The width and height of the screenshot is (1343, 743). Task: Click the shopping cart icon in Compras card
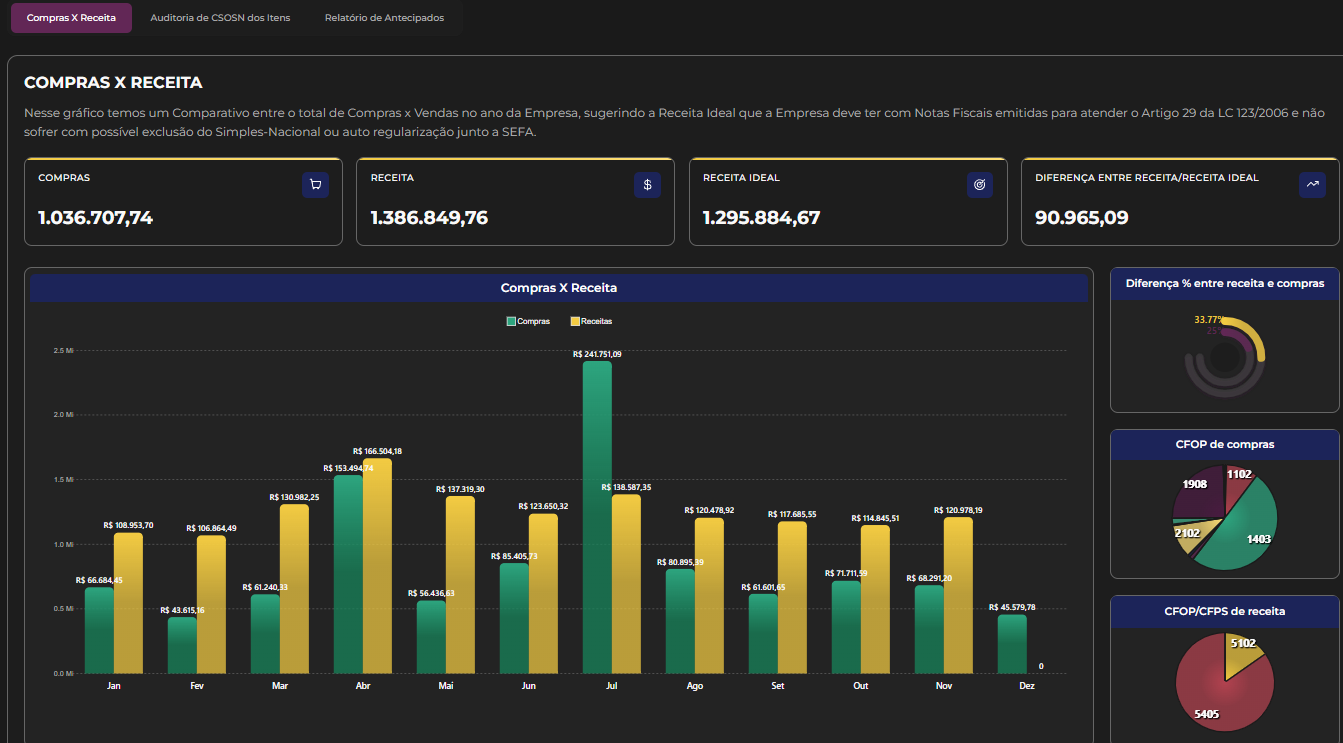pyautogui.click(x=315, y=185)
